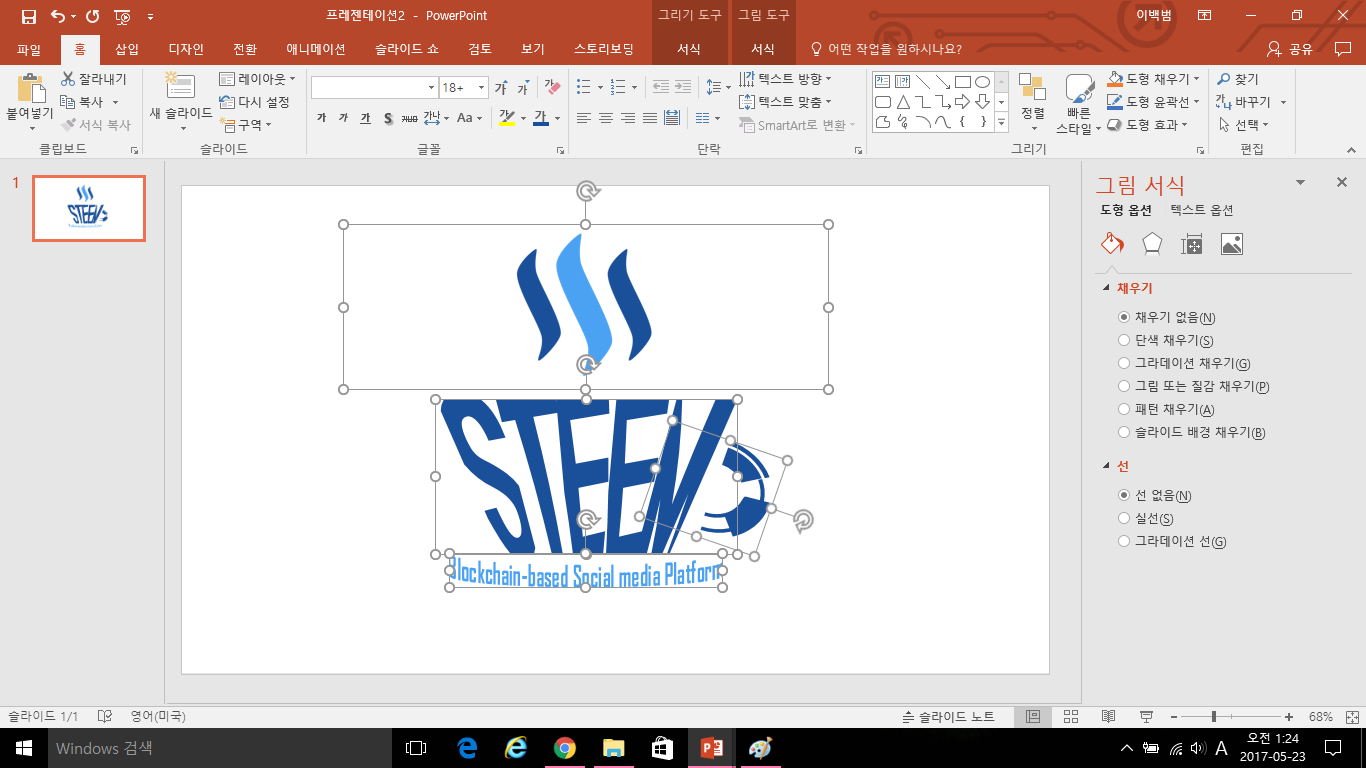Screen dimensions: 1366x768
Task: Open Fill & Line paint bucket tab
Action: click(x=1112, y=244)
